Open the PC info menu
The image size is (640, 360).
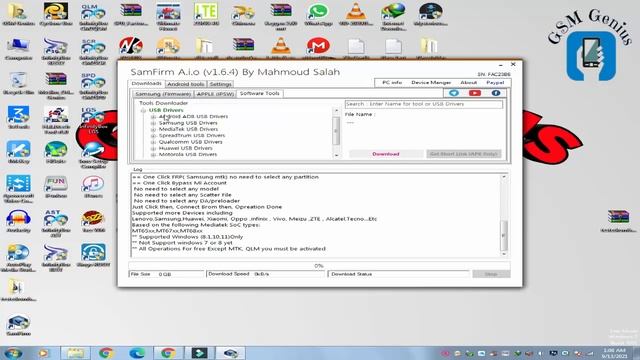(x=392, y=82)
